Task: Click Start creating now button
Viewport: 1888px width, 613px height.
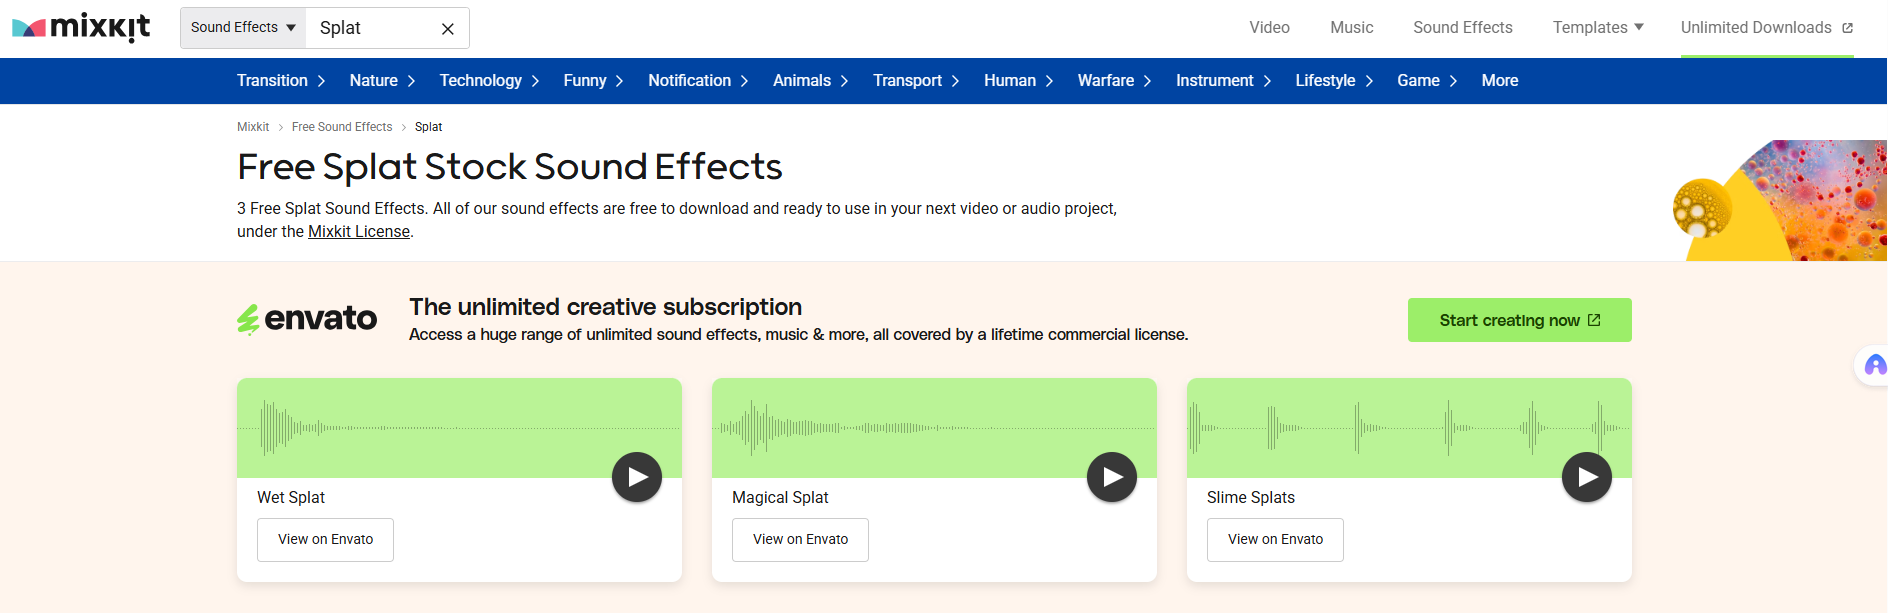Action: click(x=1519, y=320)
